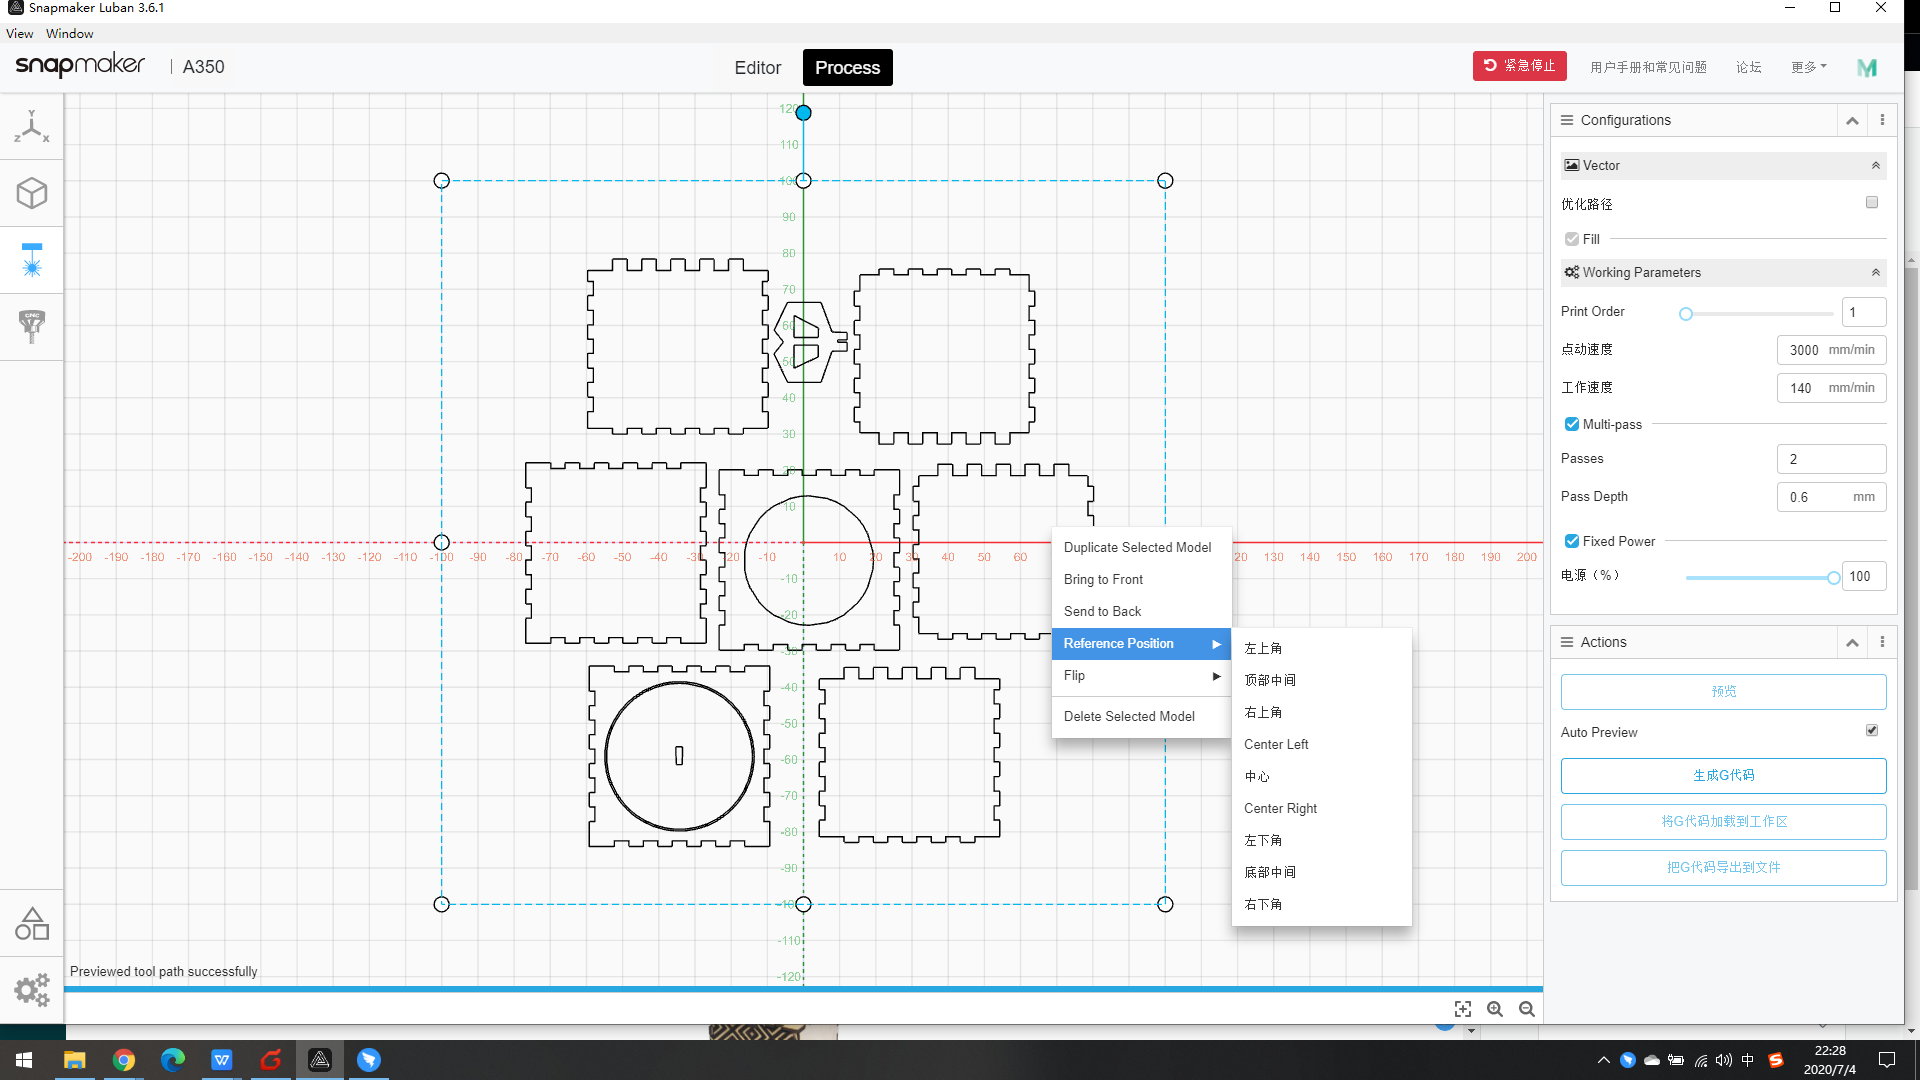
Task: Toggle the Fixed Power checkbox
Action: [x=1572, y=541]
